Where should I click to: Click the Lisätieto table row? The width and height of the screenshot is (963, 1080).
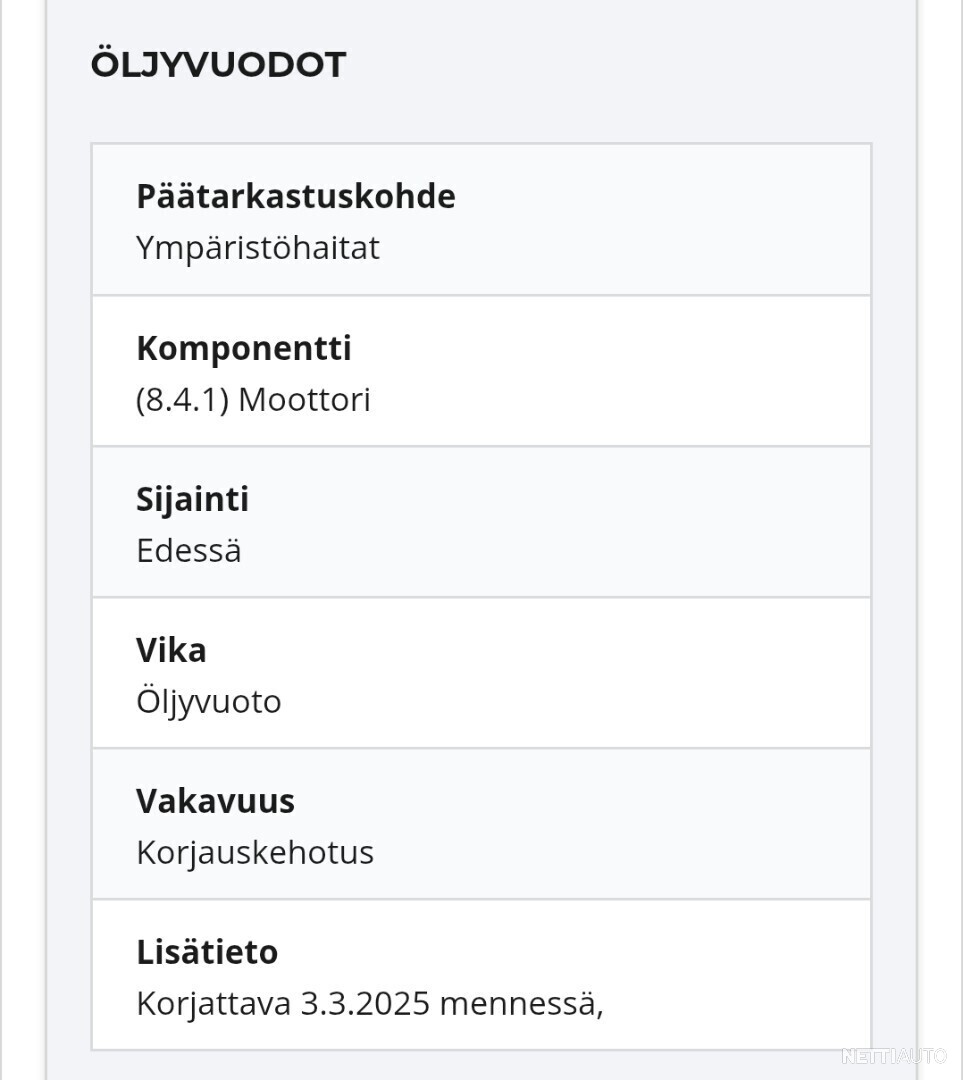pyautogui.click(x=482, y=975)
